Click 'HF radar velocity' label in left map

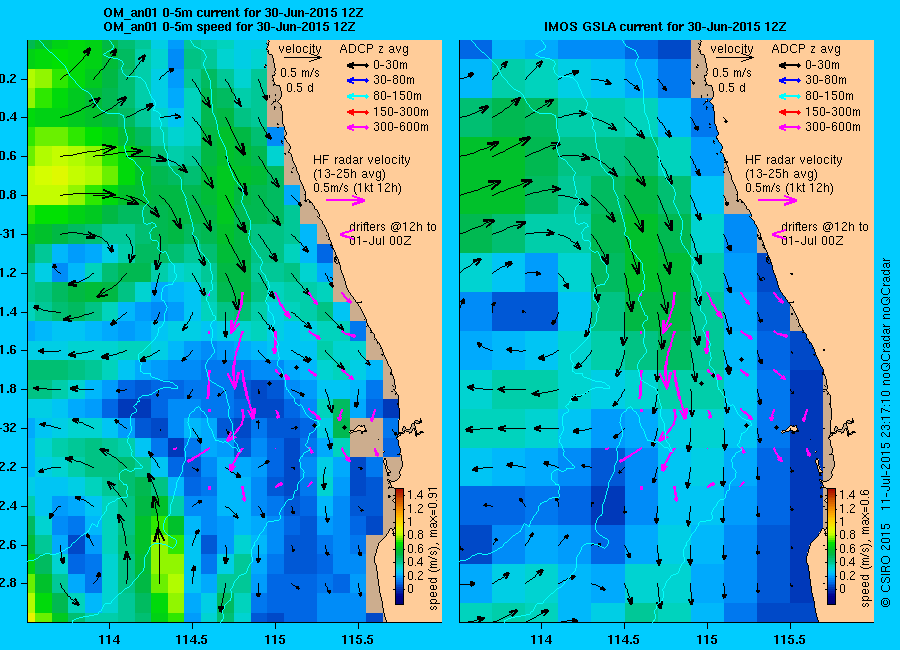[362, 160]
